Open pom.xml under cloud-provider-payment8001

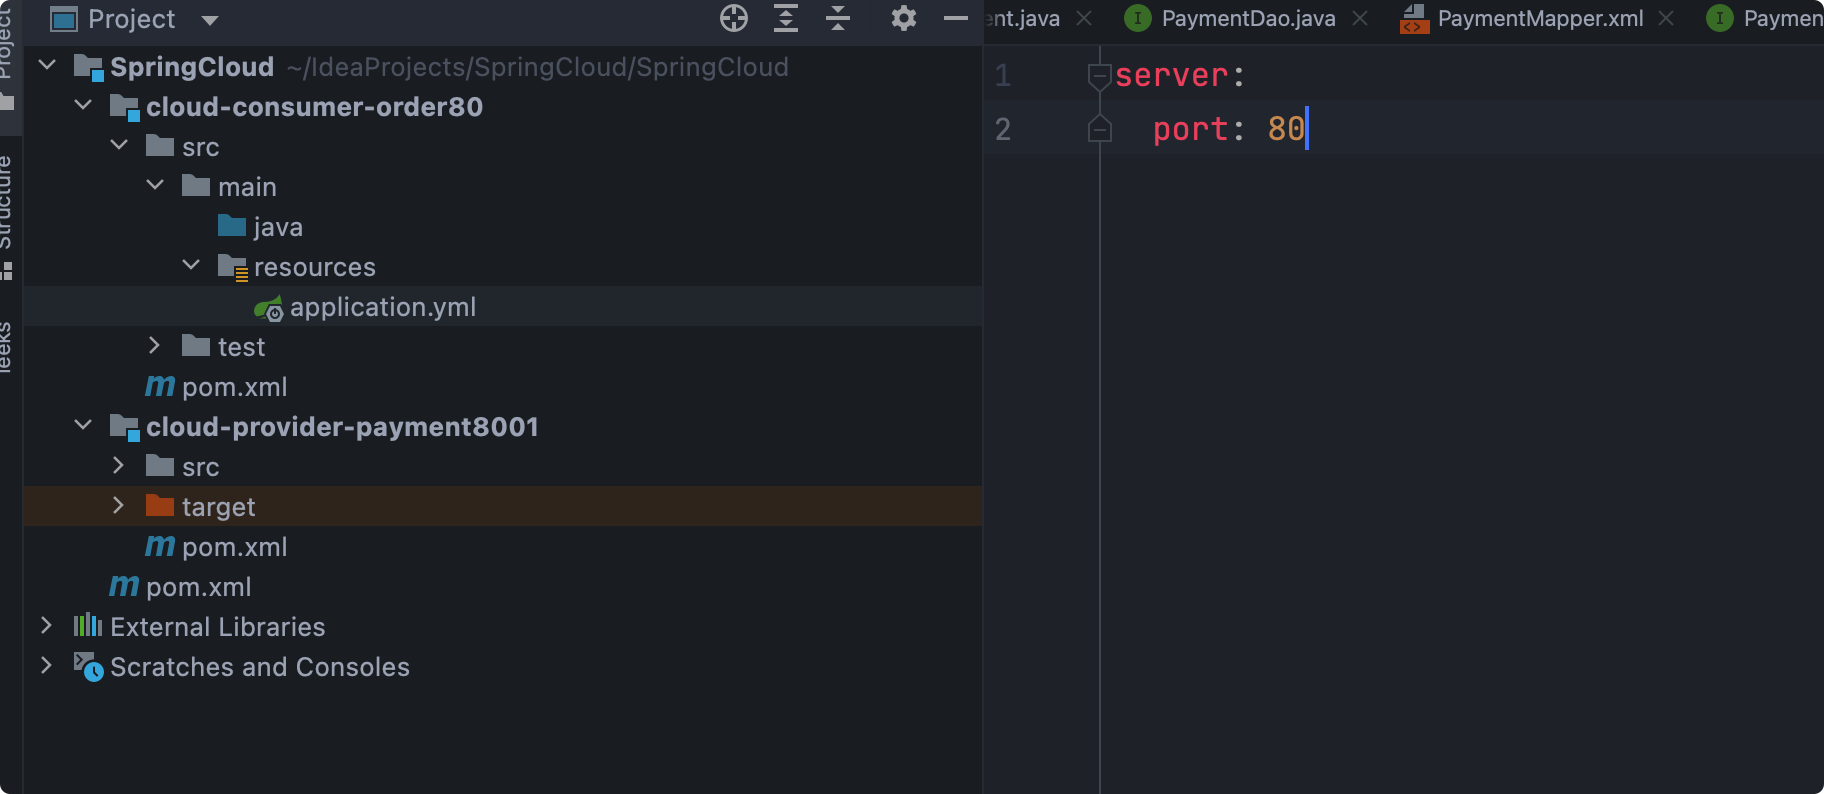point(234,547)
